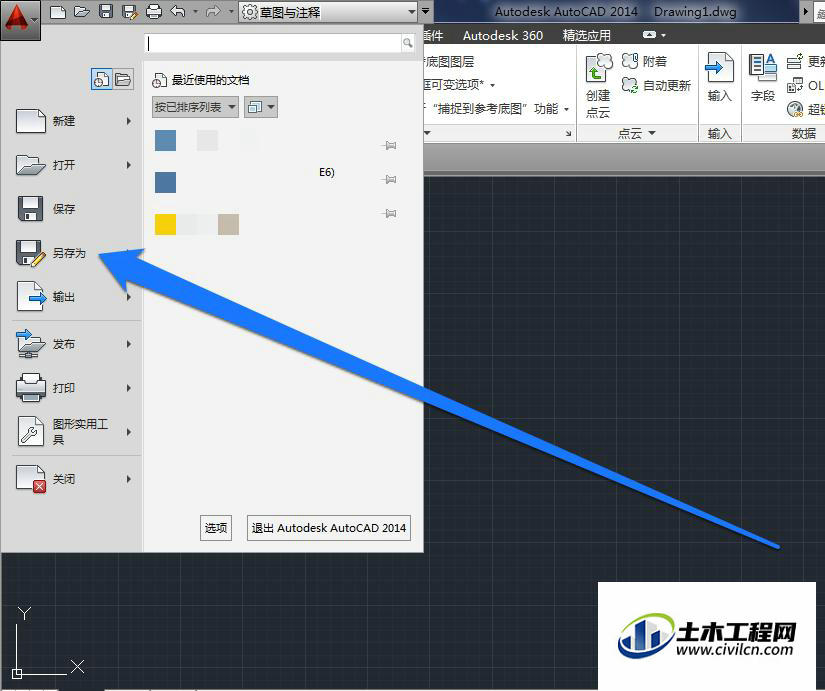This screenshot has height=691, width=825.
Task: Open the Customize Quick Access toolbar arrow
Action: (x=425, y=11)
